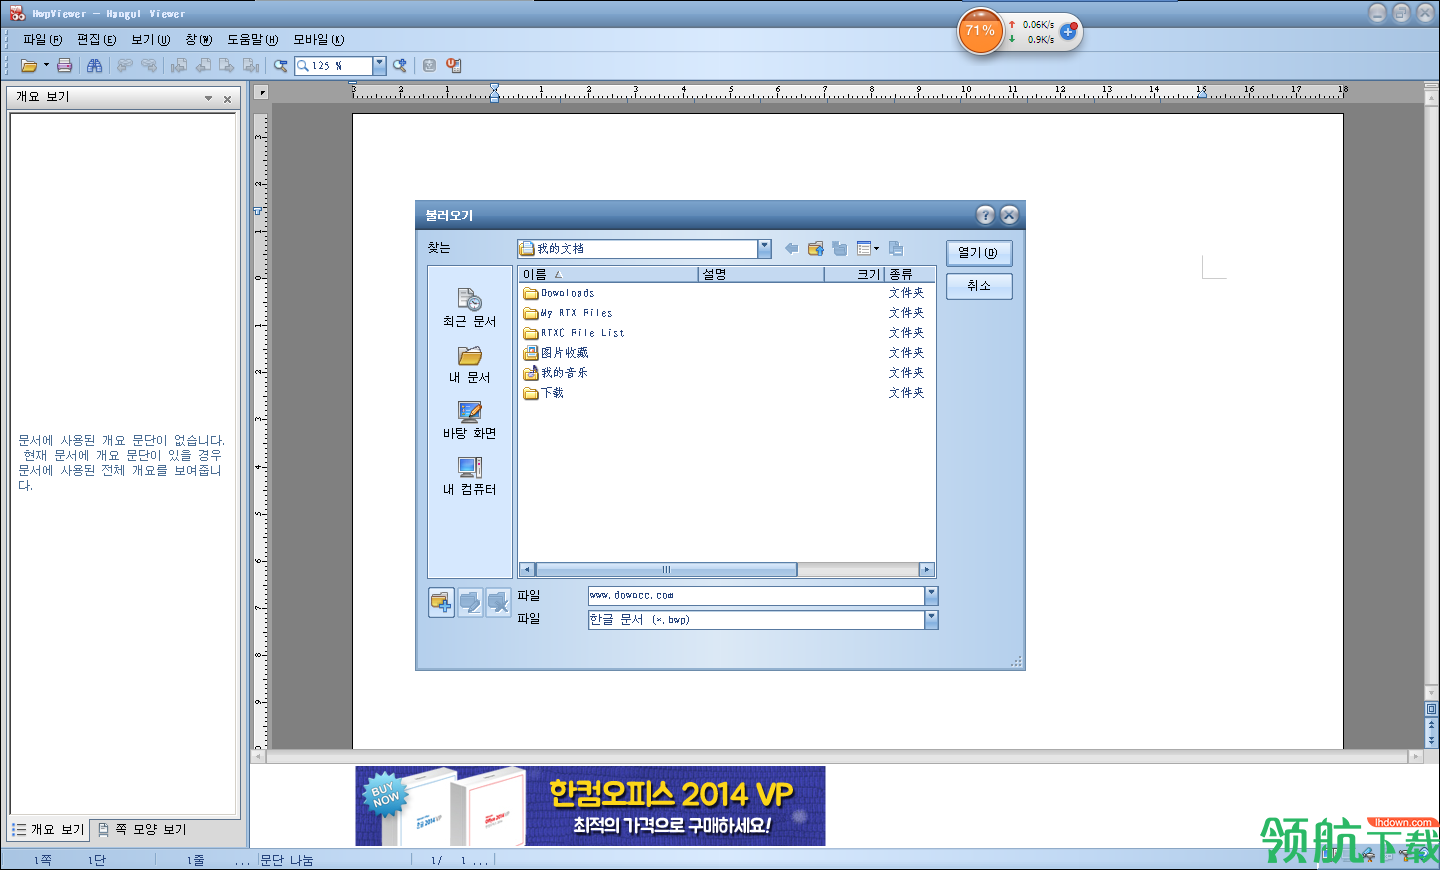
Task: Select the Dowoloads folder
Action: point(559,293)
